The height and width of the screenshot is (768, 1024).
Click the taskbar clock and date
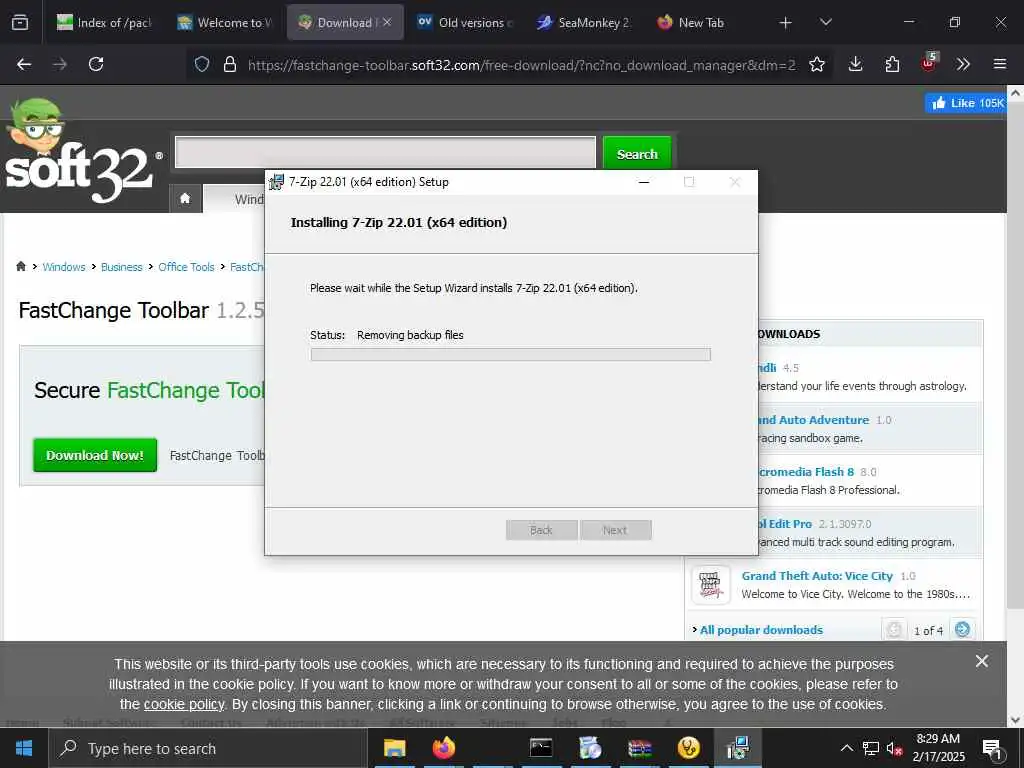(x=938, y=748)
